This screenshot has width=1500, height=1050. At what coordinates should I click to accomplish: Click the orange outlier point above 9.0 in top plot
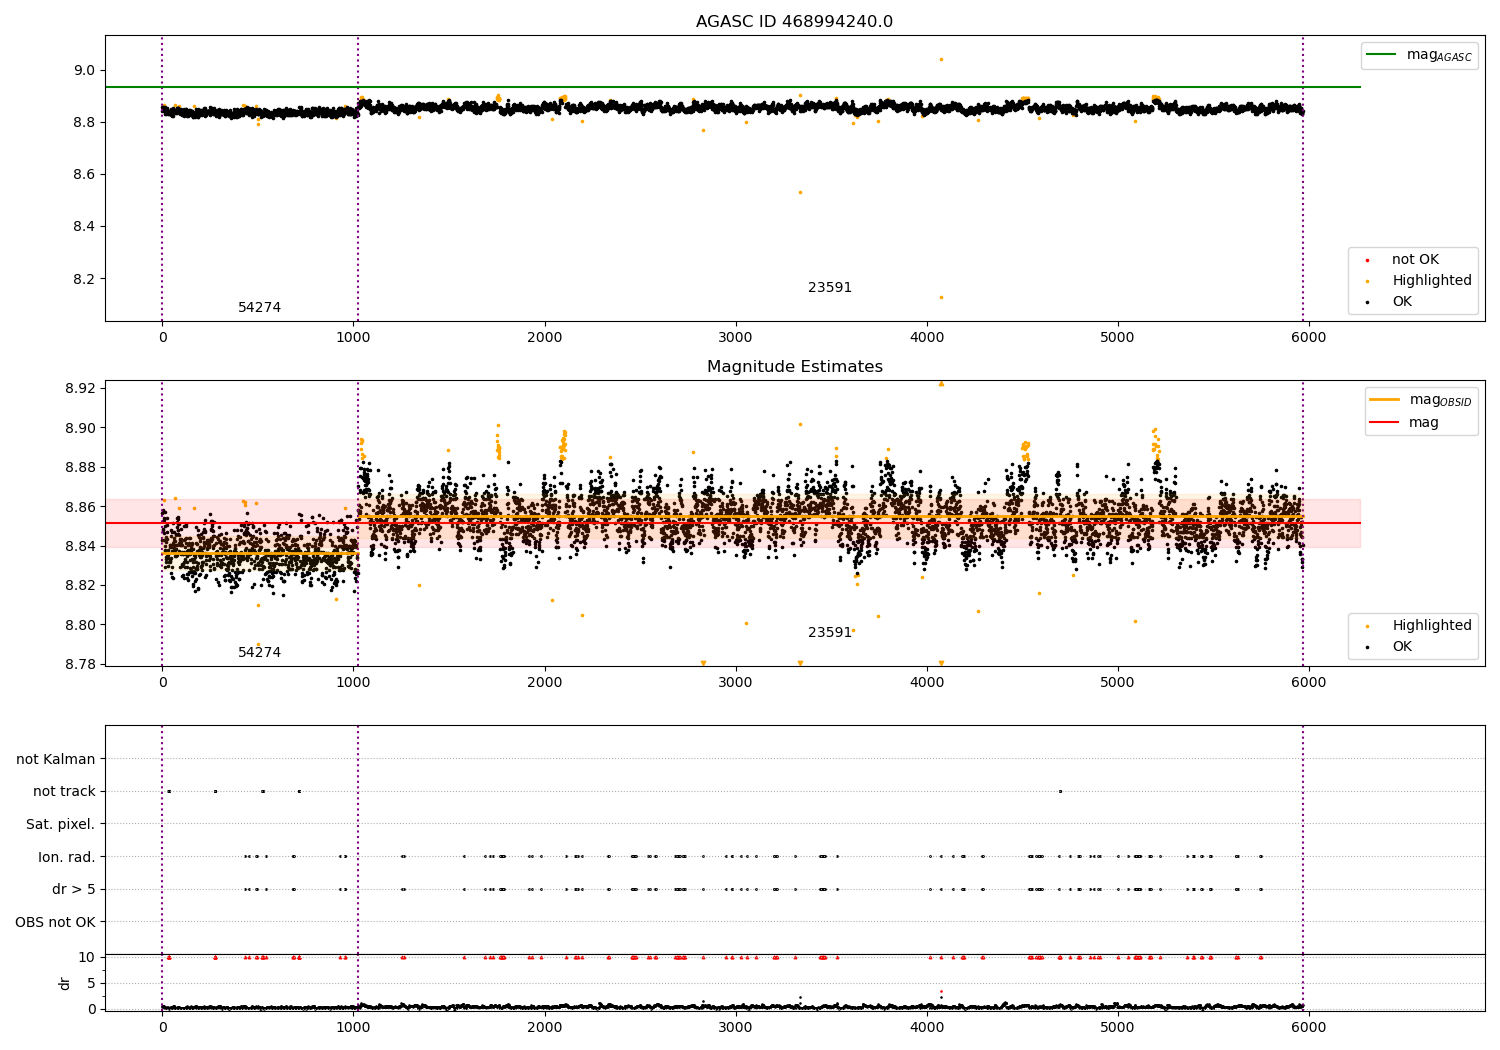[x=941, y=59]
